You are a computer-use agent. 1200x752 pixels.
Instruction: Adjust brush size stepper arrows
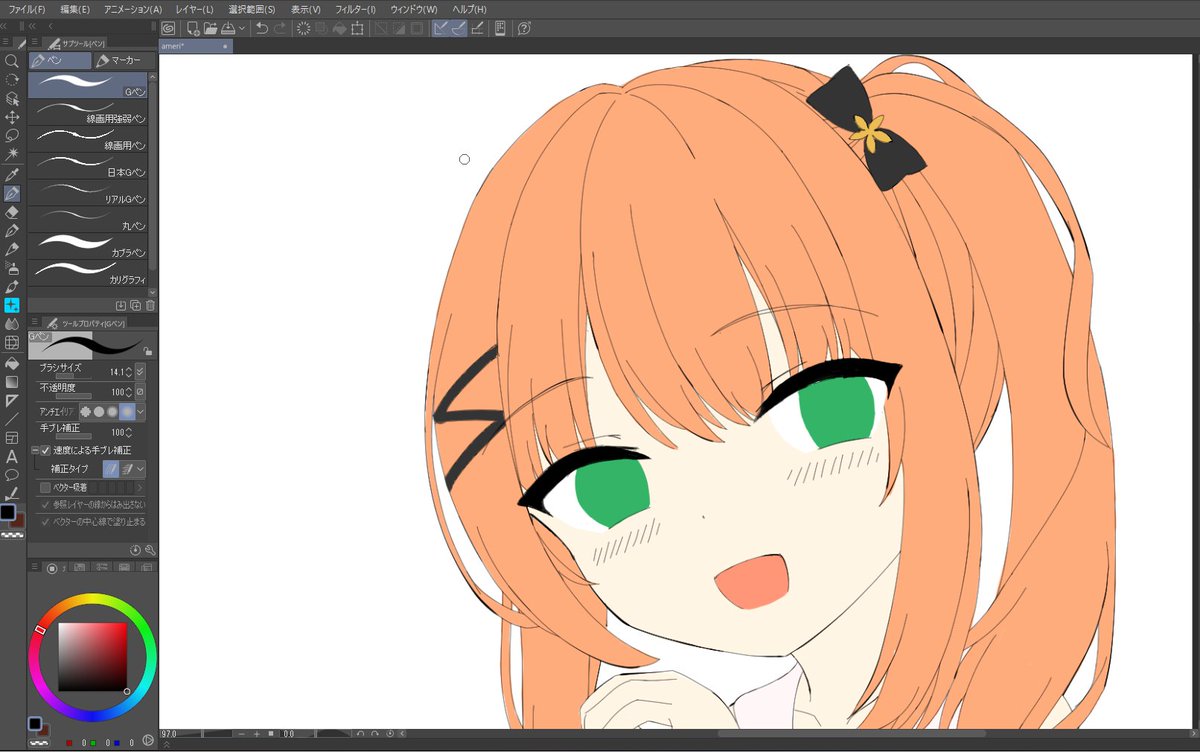click(128, 372)
